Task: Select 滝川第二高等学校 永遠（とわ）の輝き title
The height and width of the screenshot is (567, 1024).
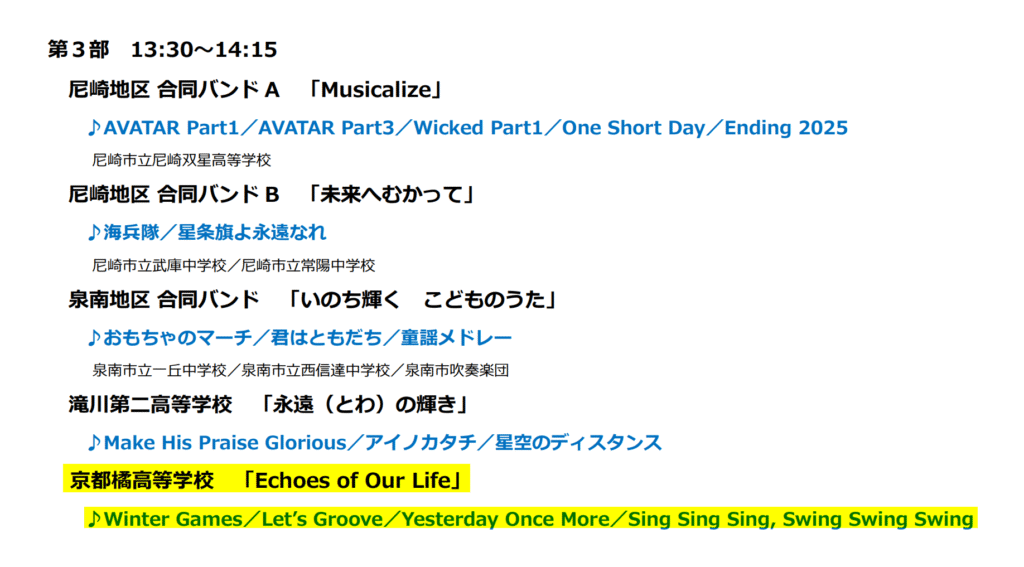Action: coord(268,405)
